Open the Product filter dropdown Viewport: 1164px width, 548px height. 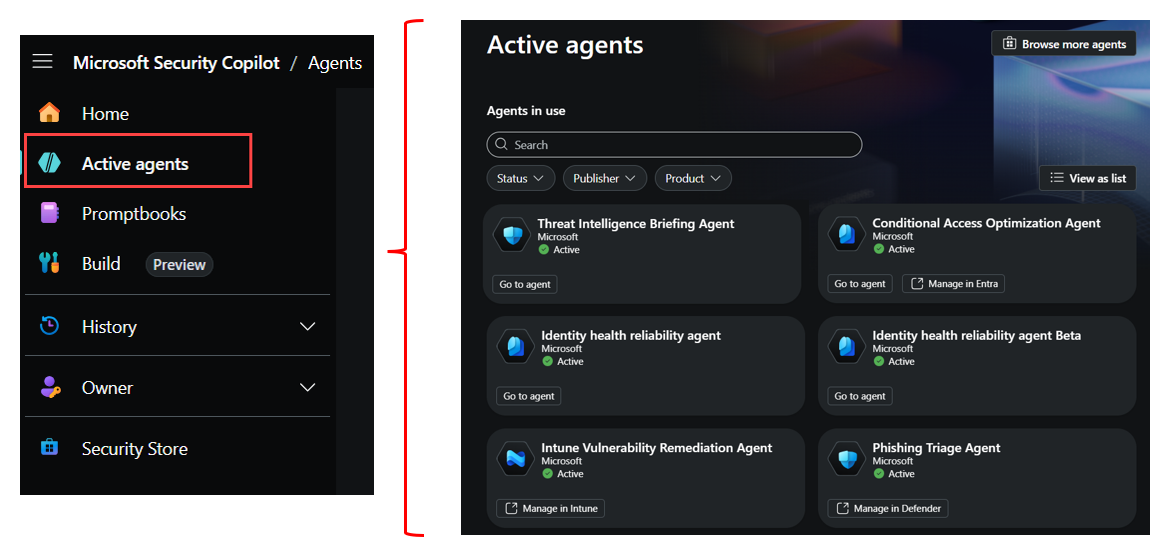[x=692, y=178]
